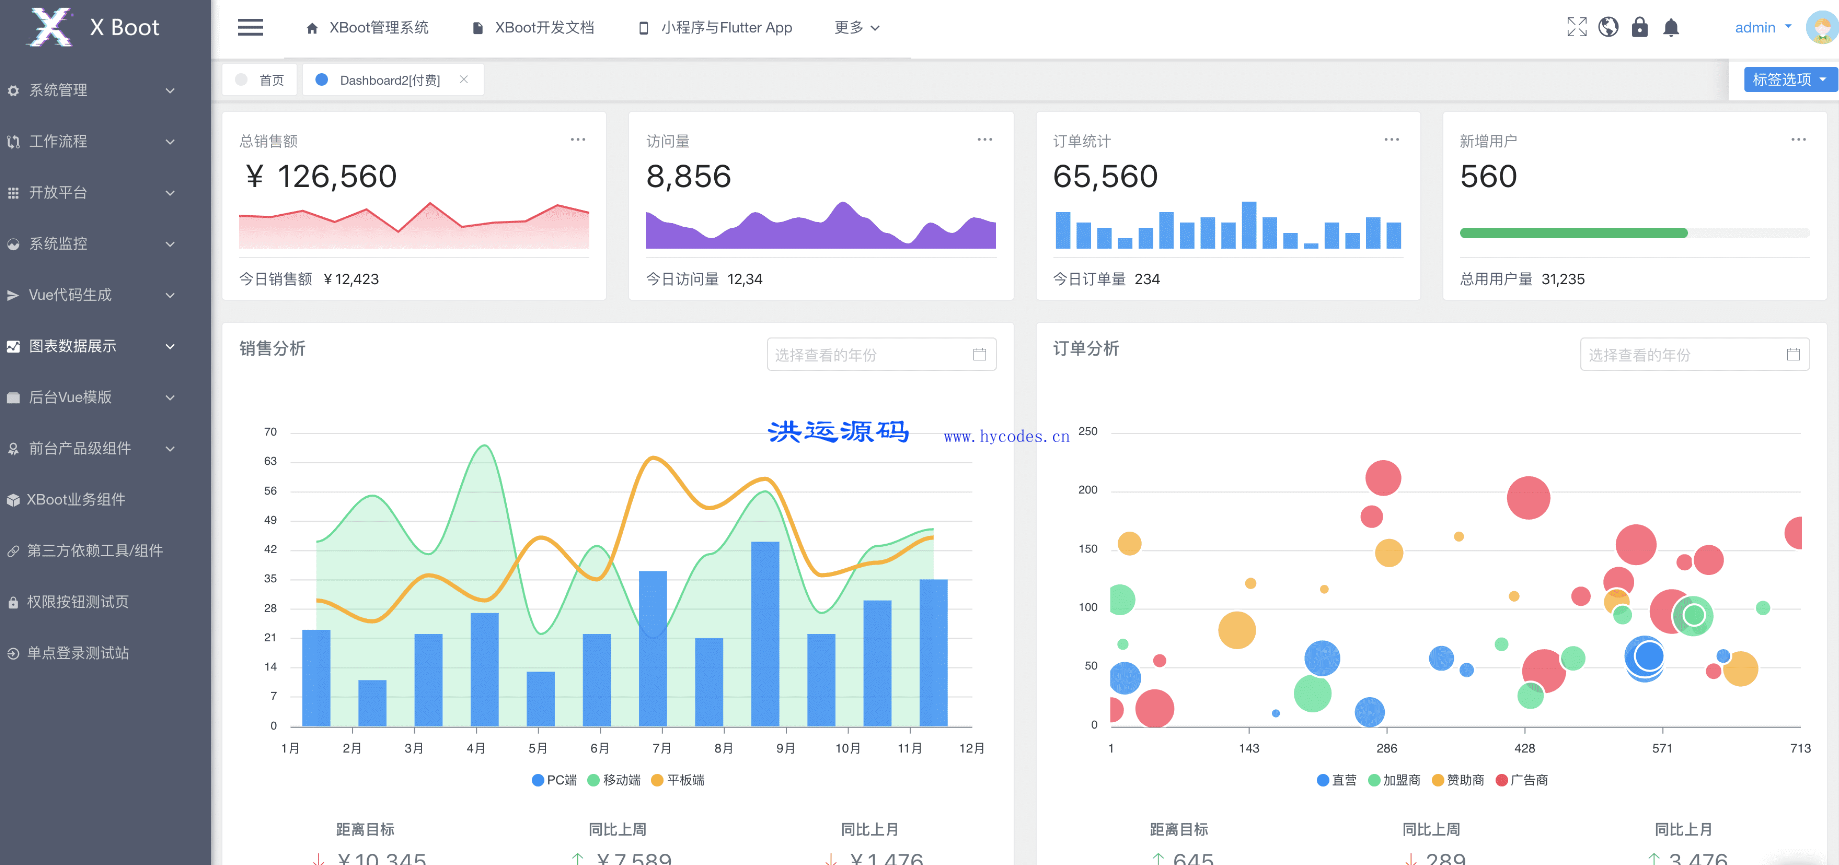The height and width of the screenshot is (865, 1839).
Task: Click the 总销售额 red trend chart
Action: click(414, 225)
